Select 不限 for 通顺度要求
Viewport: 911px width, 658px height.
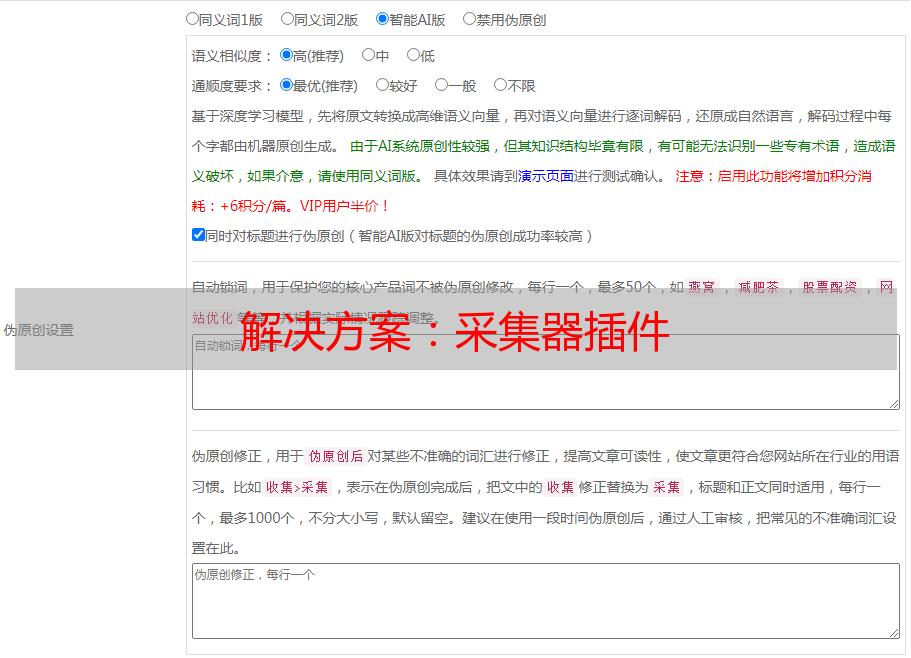pyautogui.click(x=500, y=85)
